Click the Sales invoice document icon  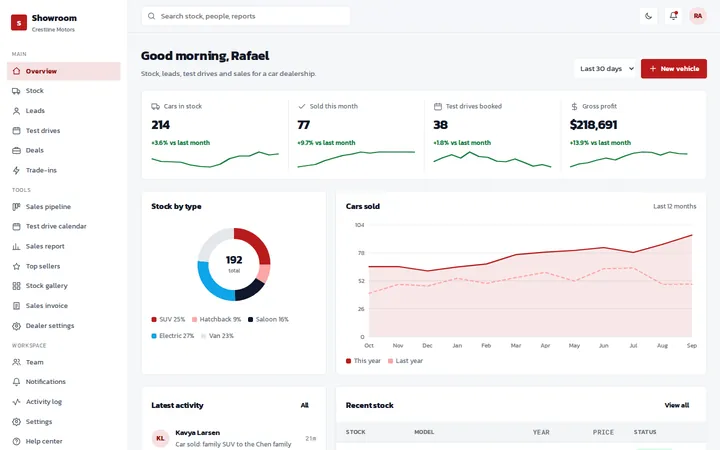(17, 306)
